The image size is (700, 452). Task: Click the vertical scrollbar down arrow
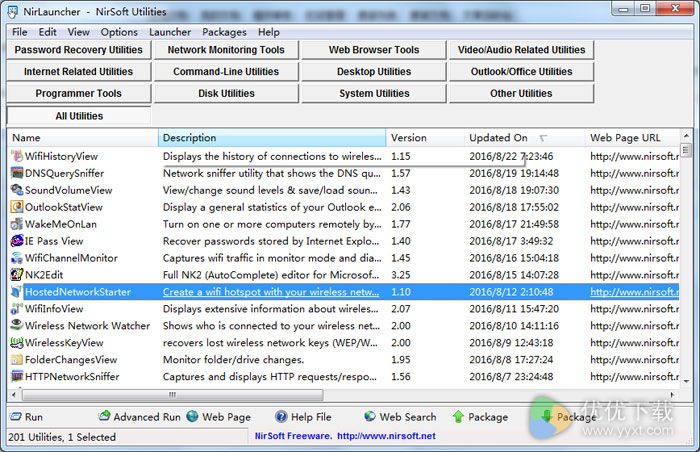click(686, 381)
